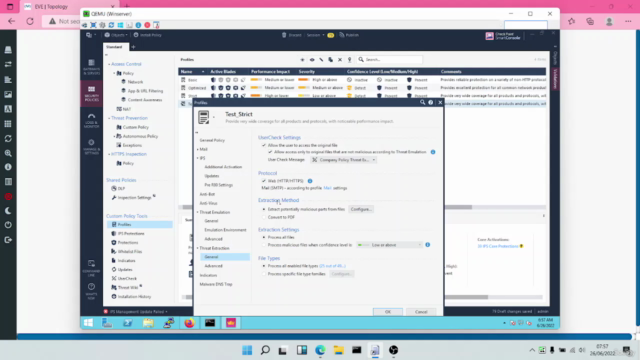The height and width of the screenshot is (360, 640).
Task: Open Microsoft Edge on the host taskbar
Action: coord(320,350)
